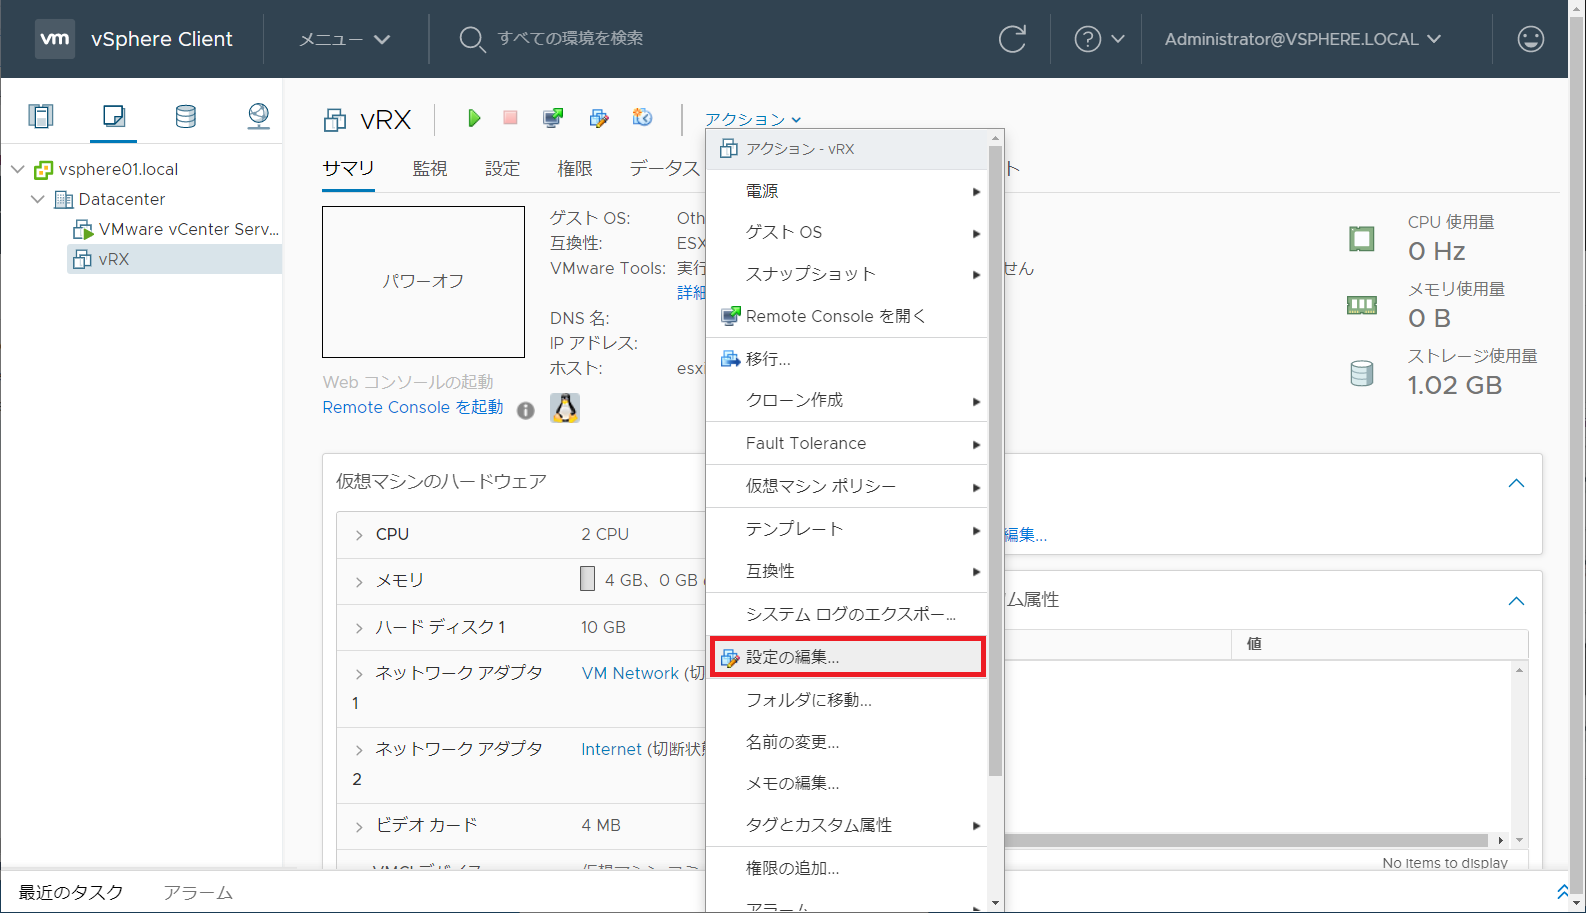Open the ゲスト OS submenu
Image resolution: width=1586 pixels, height=913 pixels.
tap(847, 232)
